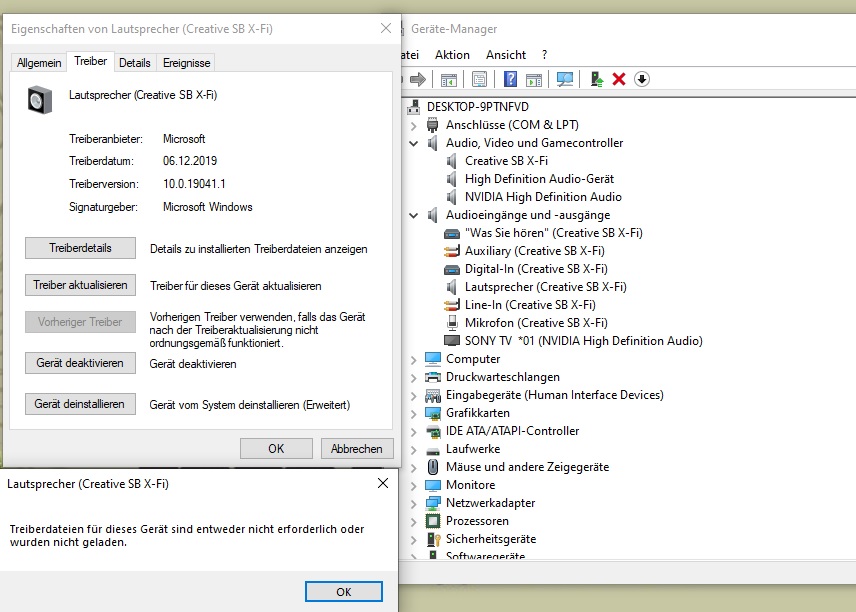This screenshot has height=612, width=856.
Task: Open the Ansicht menu
Action: point(506,55)
